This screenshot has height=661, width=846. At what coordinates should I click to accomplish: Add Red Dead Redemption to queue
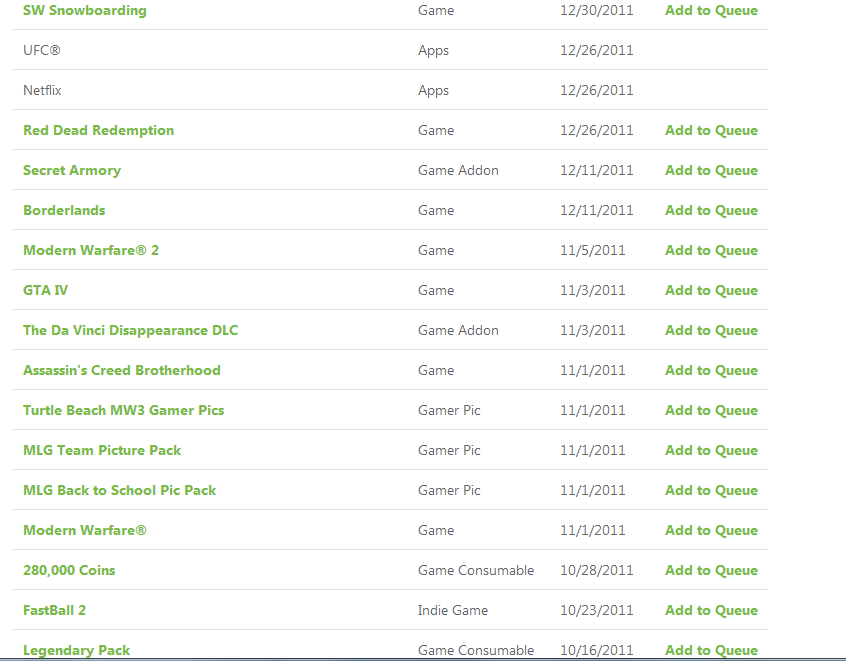click(x=711, y=131)
